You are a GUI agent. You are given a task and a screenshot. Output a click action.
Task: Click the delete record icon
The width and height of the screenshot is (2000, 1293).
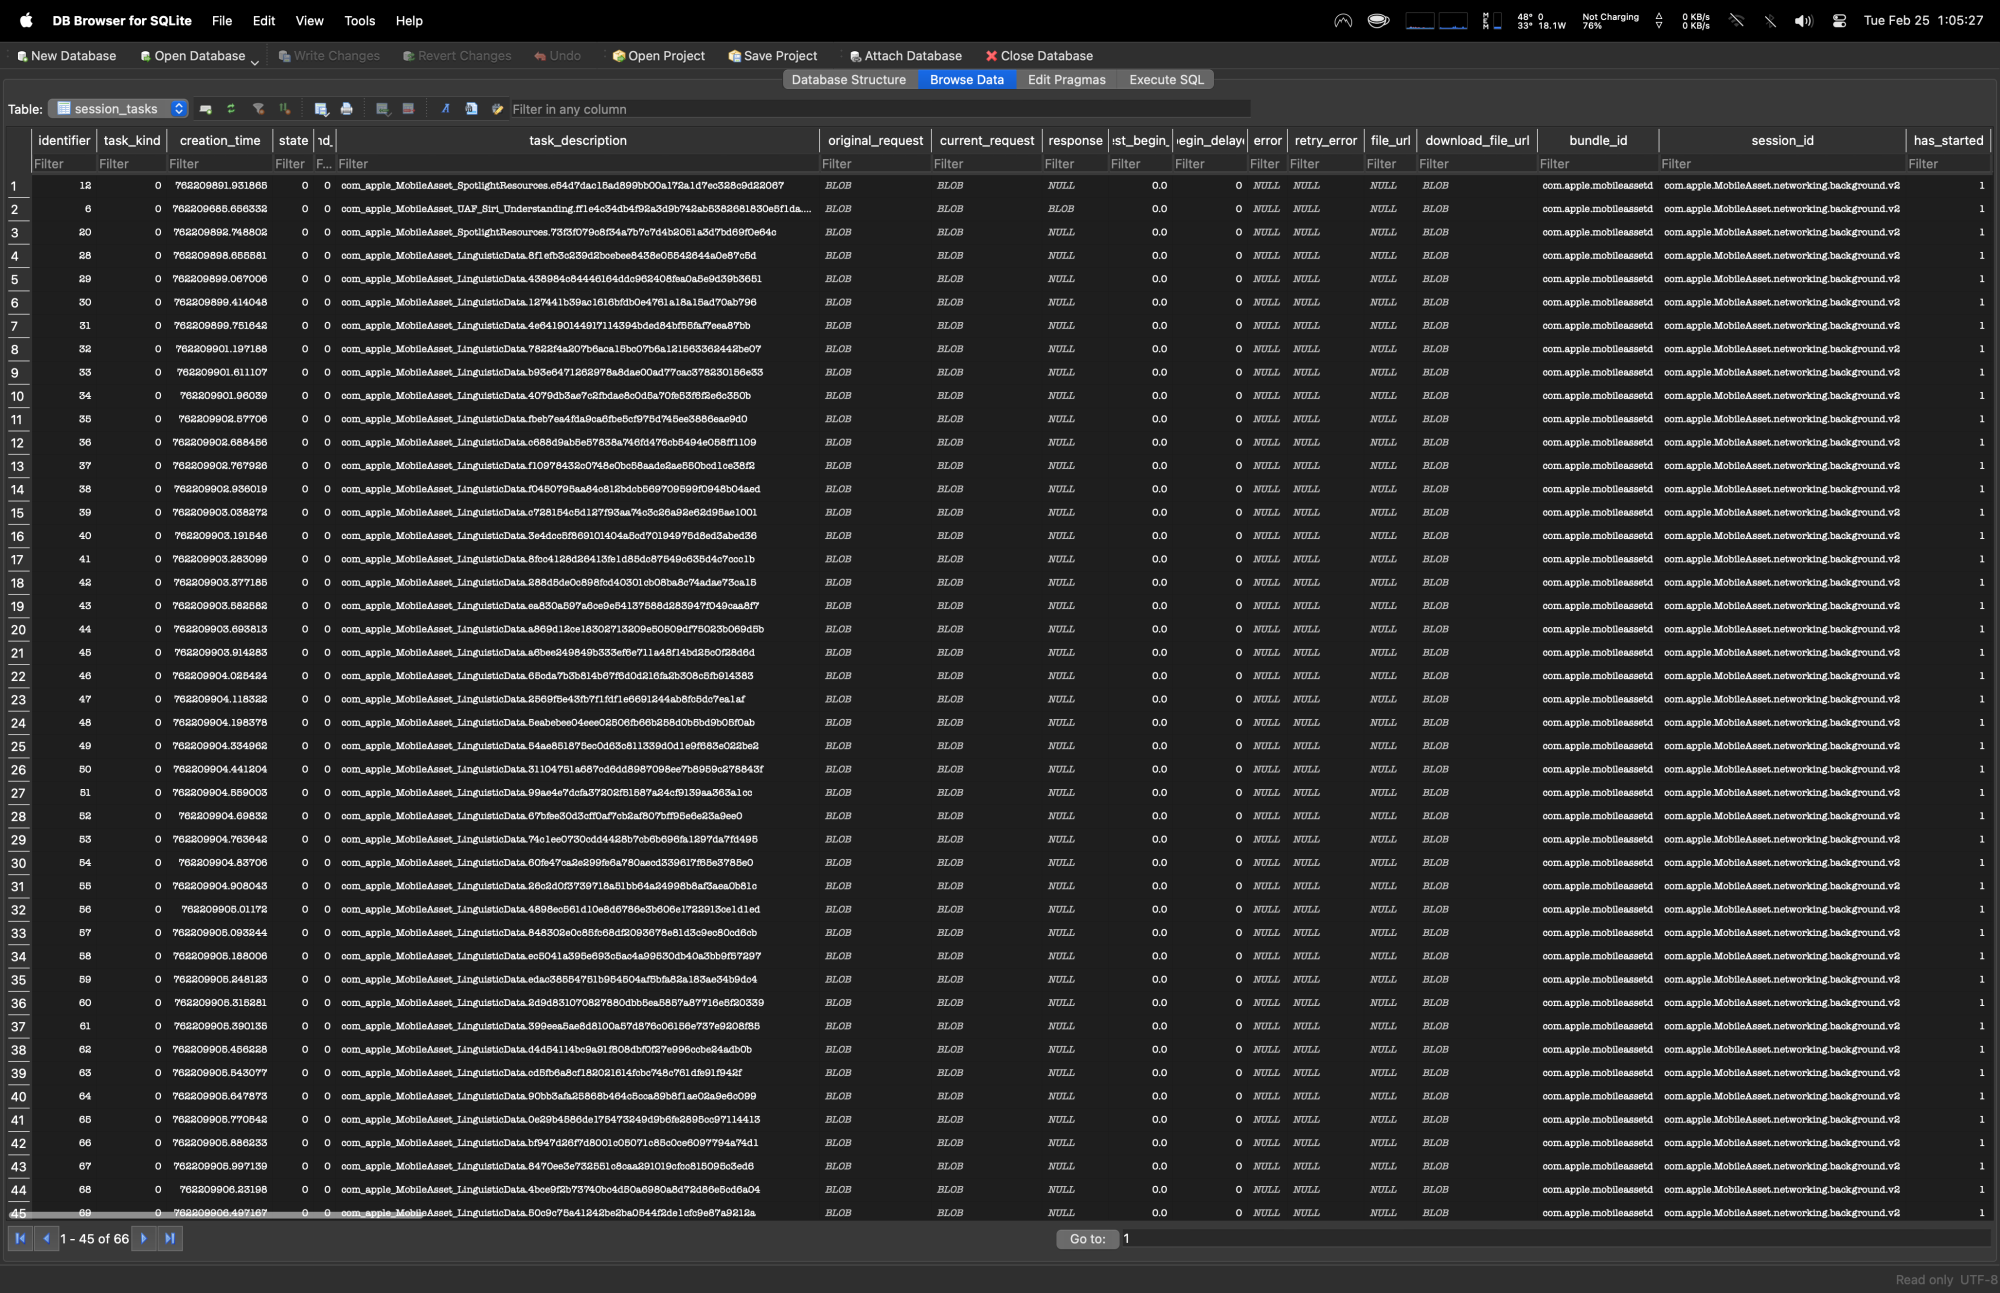coord(408,109)
